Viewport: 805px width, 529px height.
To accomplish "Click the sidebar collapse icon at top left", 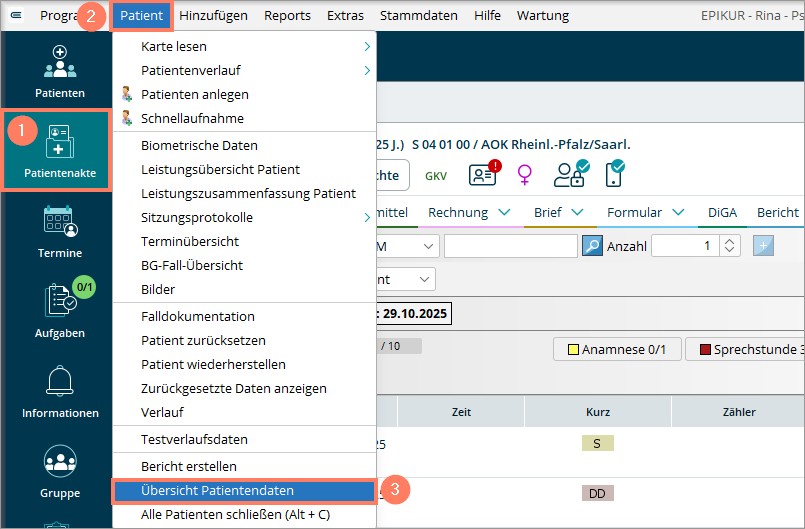I will [x=16, y=15].
